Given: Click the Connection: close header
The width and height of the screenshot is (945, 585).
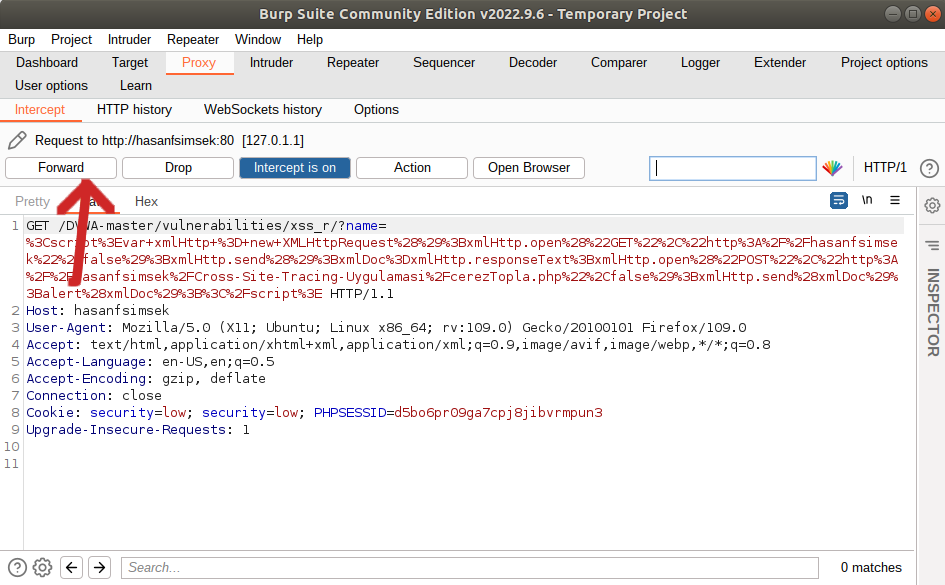Looking at the screenshot, I should click(x=94, y=396).
